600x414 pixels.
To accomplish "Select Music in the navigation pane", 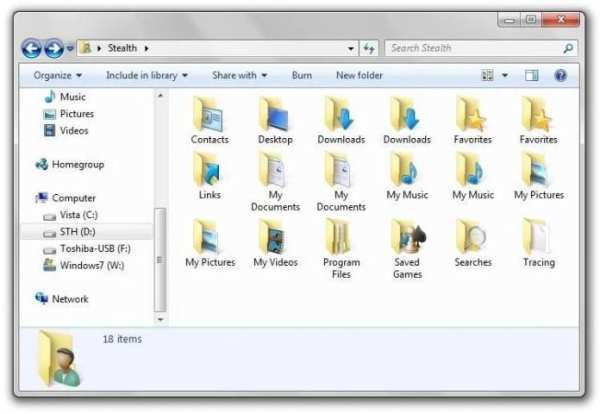I will pyautogui.click(x=65, y=97).
